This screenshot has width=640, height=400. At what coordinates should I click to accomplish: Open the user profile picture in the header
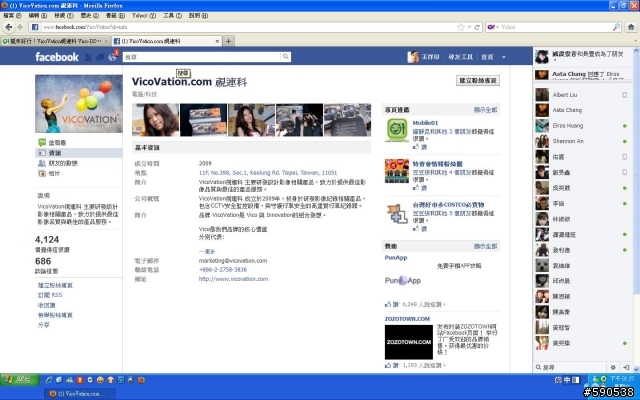click(x=413, y=57)
